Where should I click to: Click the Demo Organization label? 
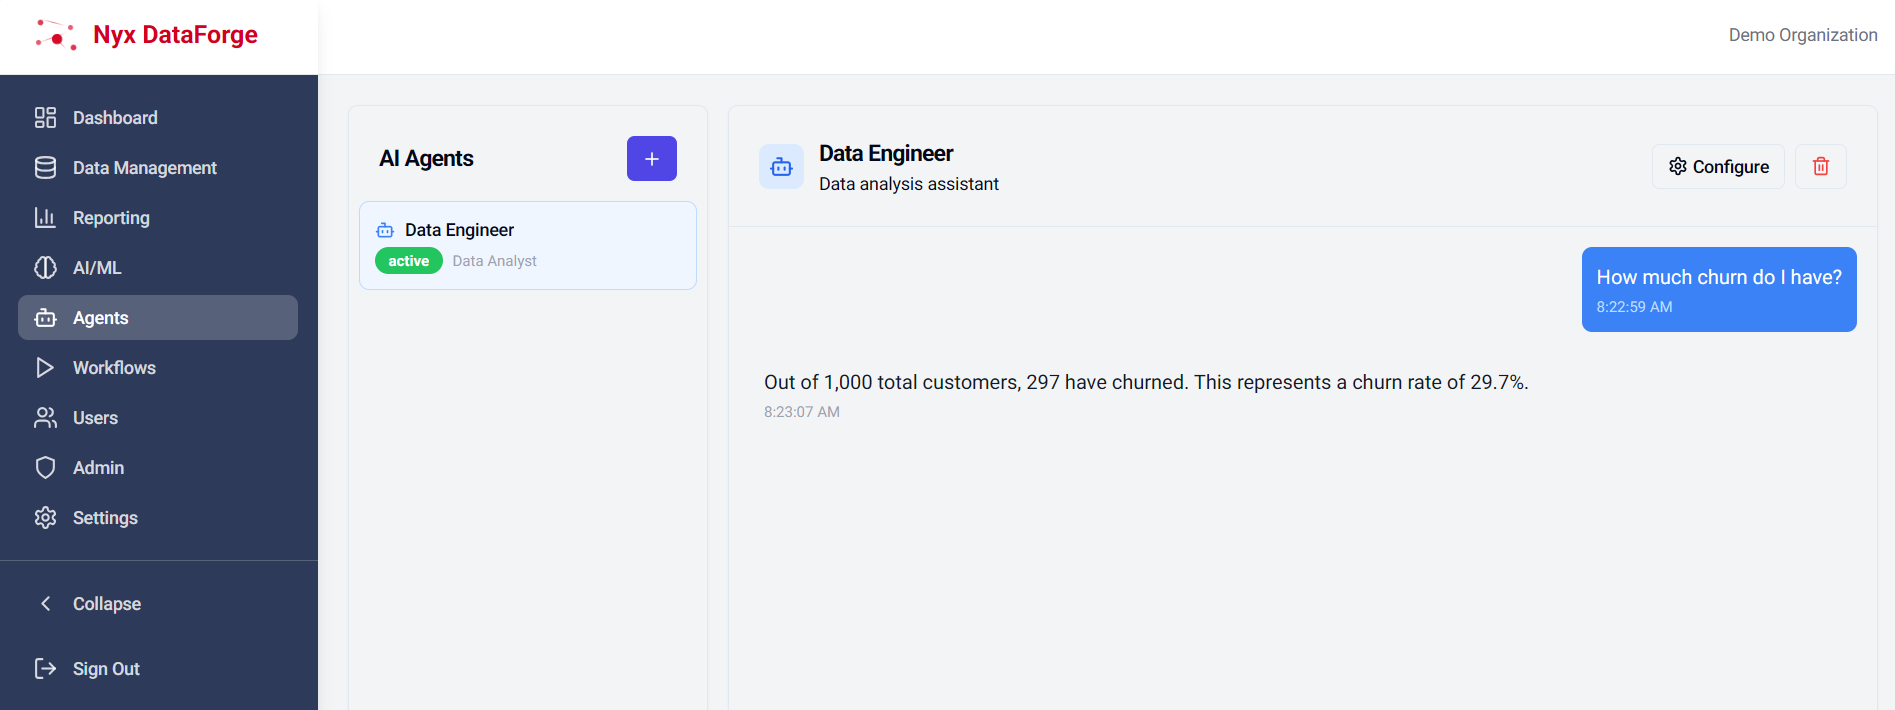[1802, 35]
